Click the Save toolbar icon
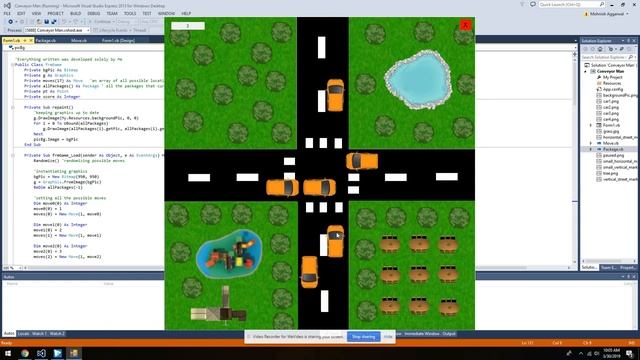 coord(46,22)
